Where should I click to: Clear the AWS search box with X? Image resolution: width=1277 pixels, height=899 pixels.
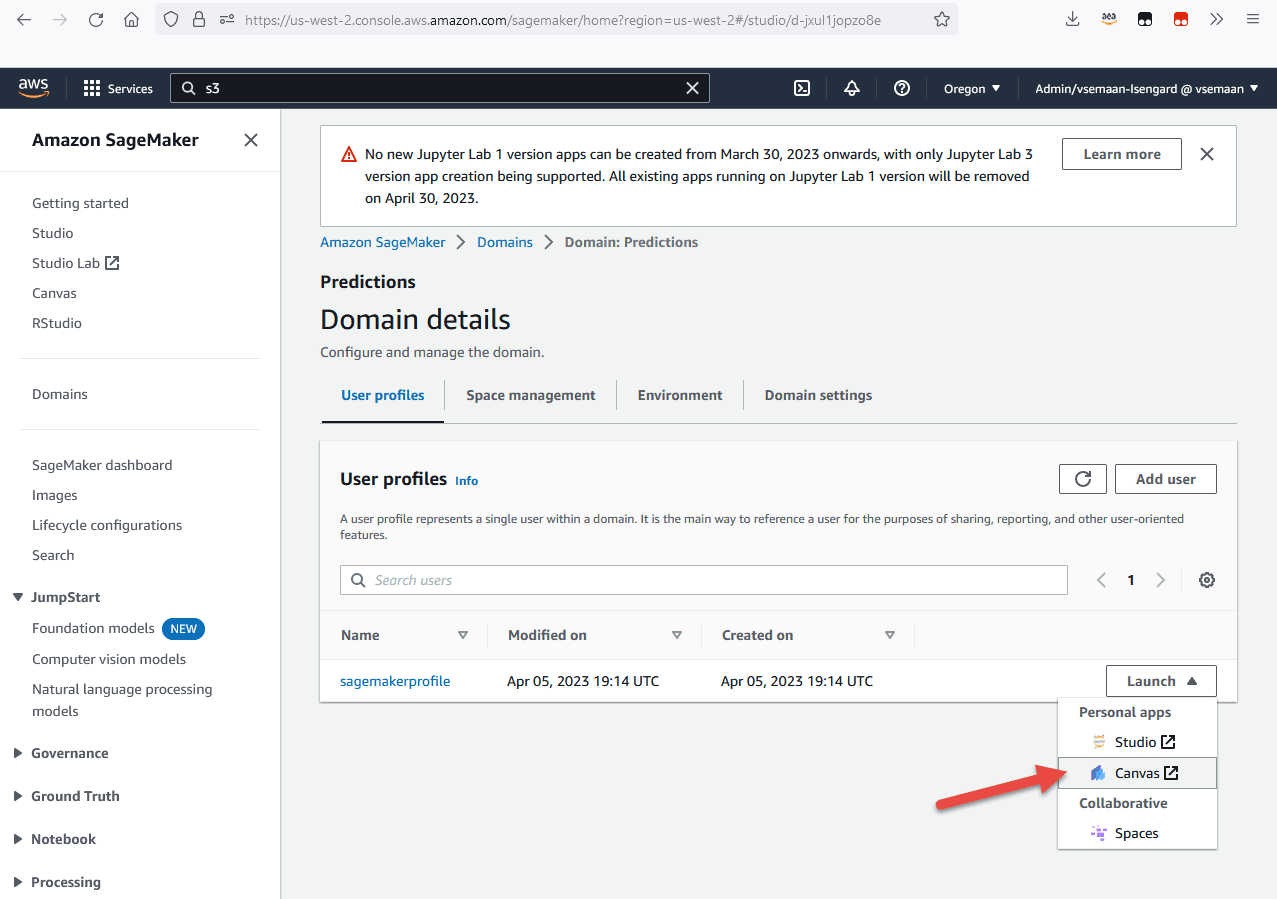click(692, 88)
